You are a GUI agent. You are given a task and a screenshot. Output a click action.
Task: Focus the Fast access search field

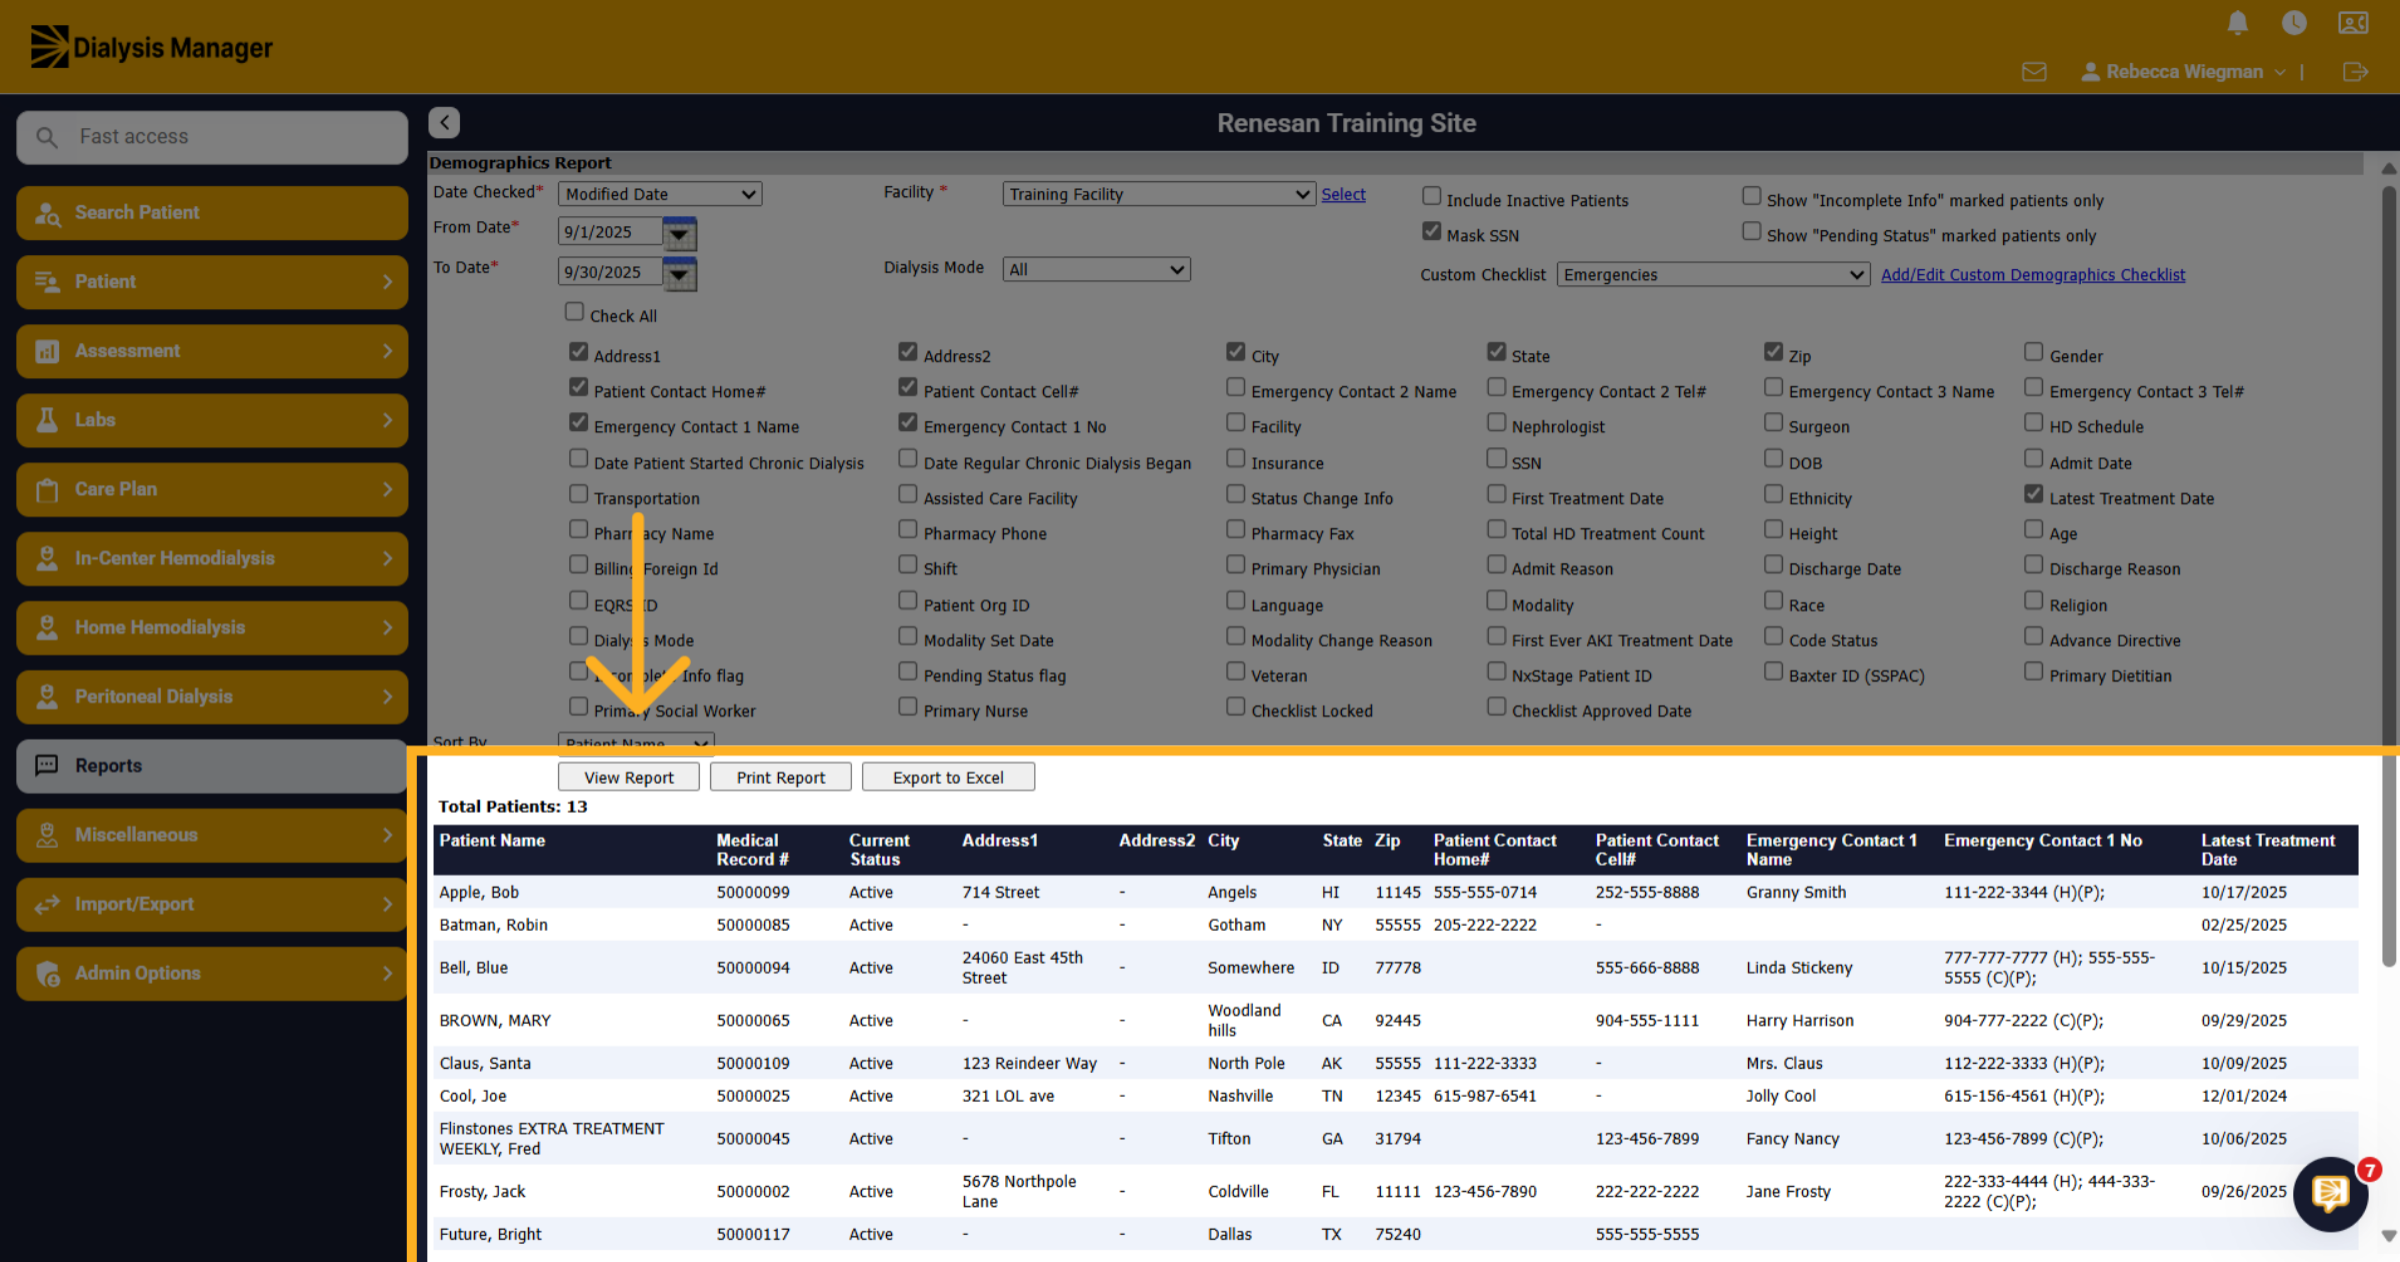tap(212, 137)
